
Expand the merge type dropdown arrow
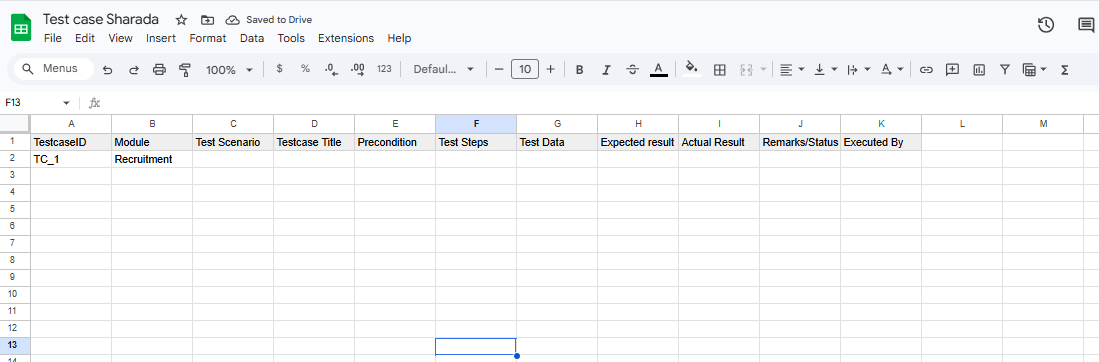tap(763, 69)
